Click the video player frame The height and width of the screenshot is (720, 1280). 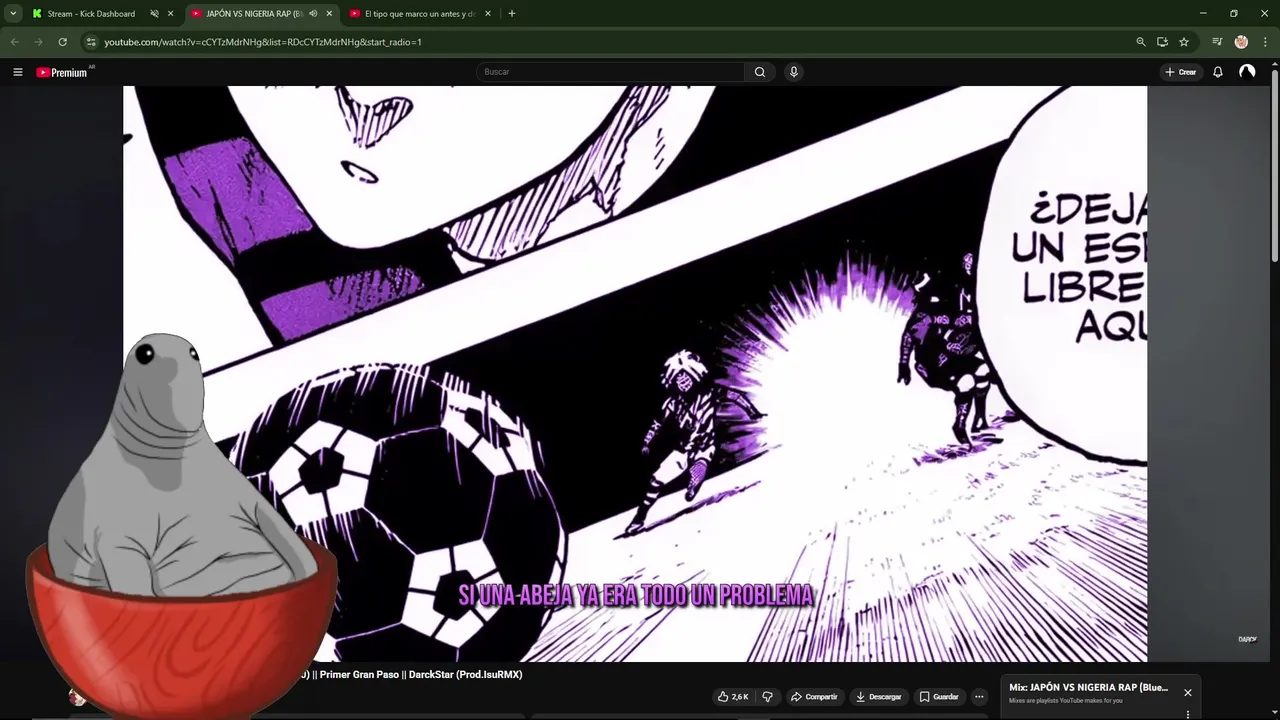(x=635, y=374)
